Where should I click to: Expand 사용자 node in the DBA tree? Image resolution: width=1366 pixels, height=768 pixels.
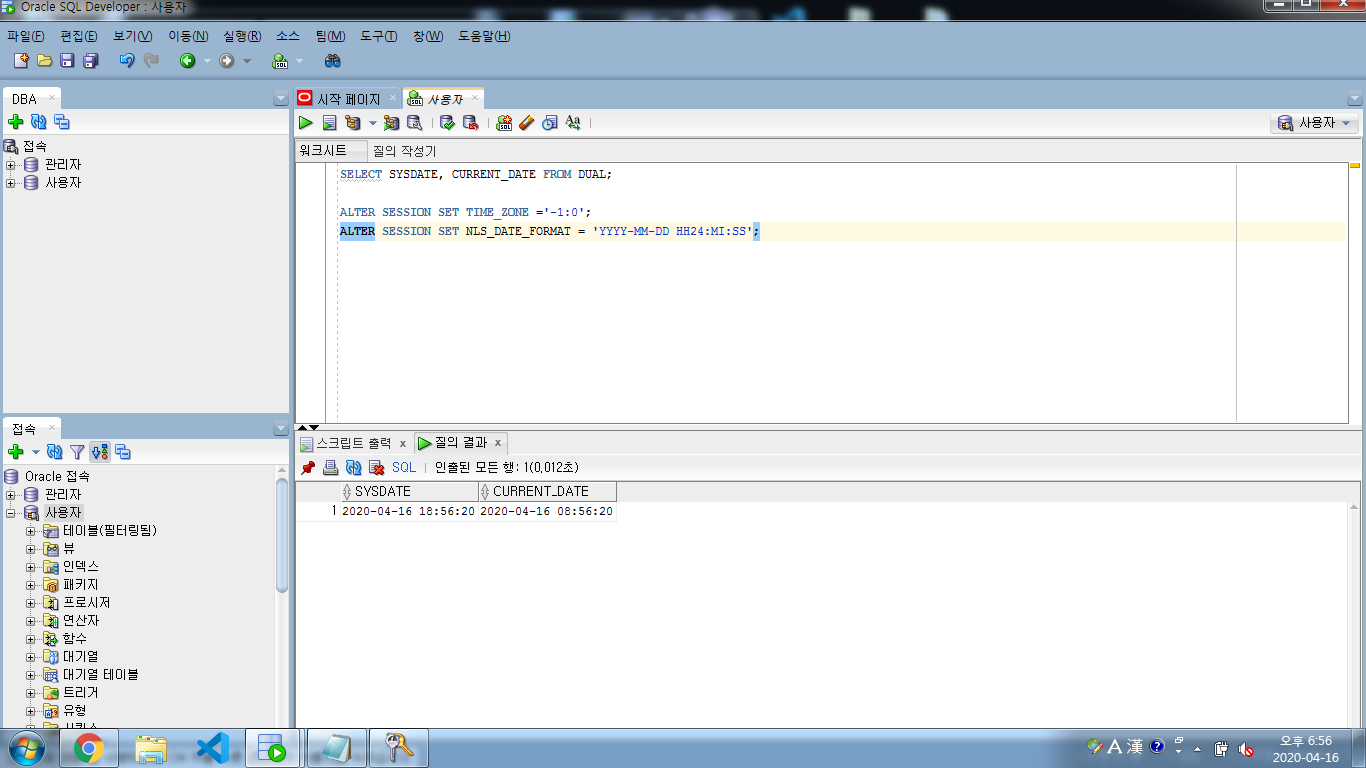tap(11, 183)
